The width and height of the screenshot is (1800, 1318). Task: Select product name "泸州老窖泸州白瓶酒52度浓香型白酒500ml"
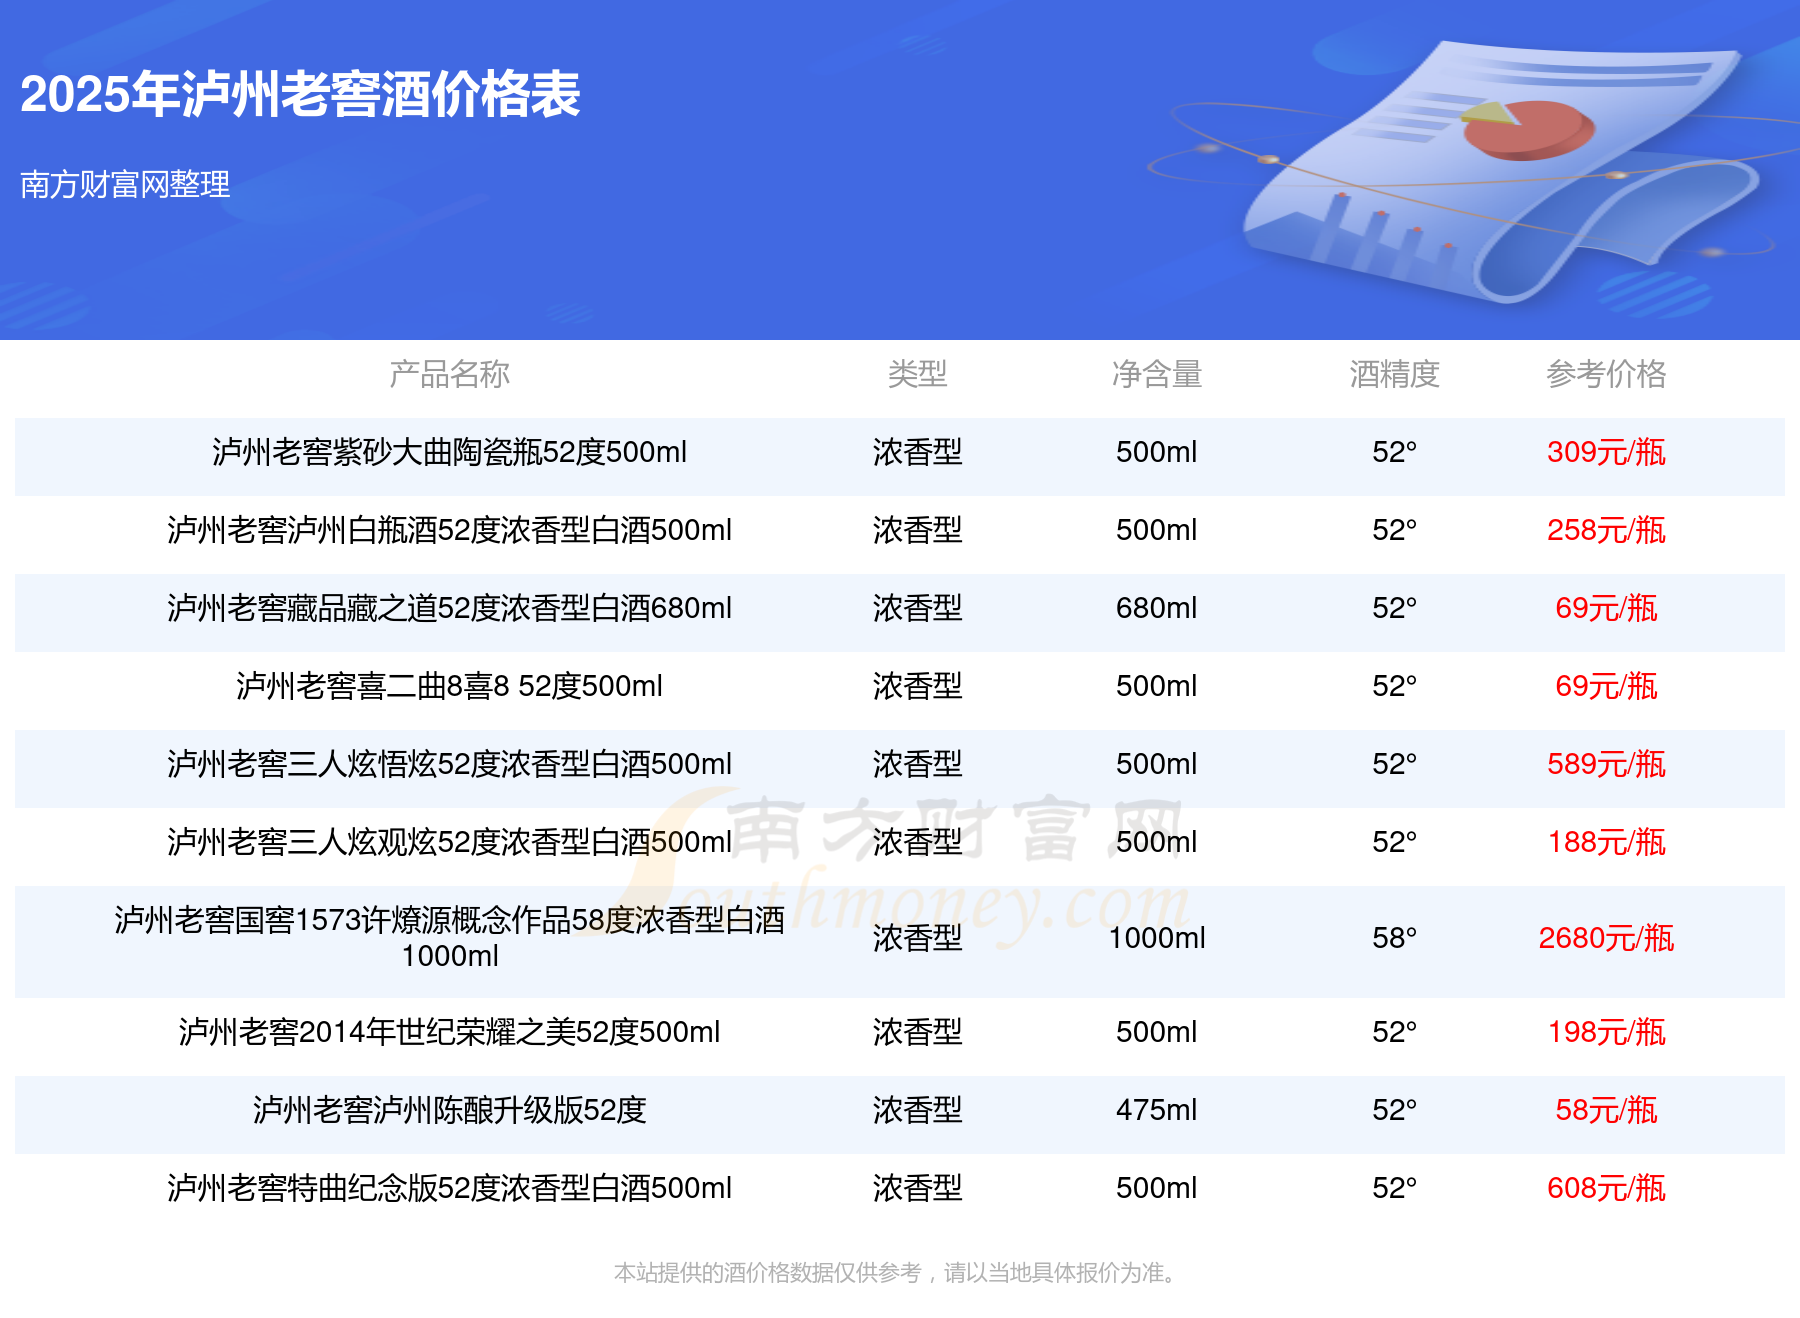click(450, 530)
